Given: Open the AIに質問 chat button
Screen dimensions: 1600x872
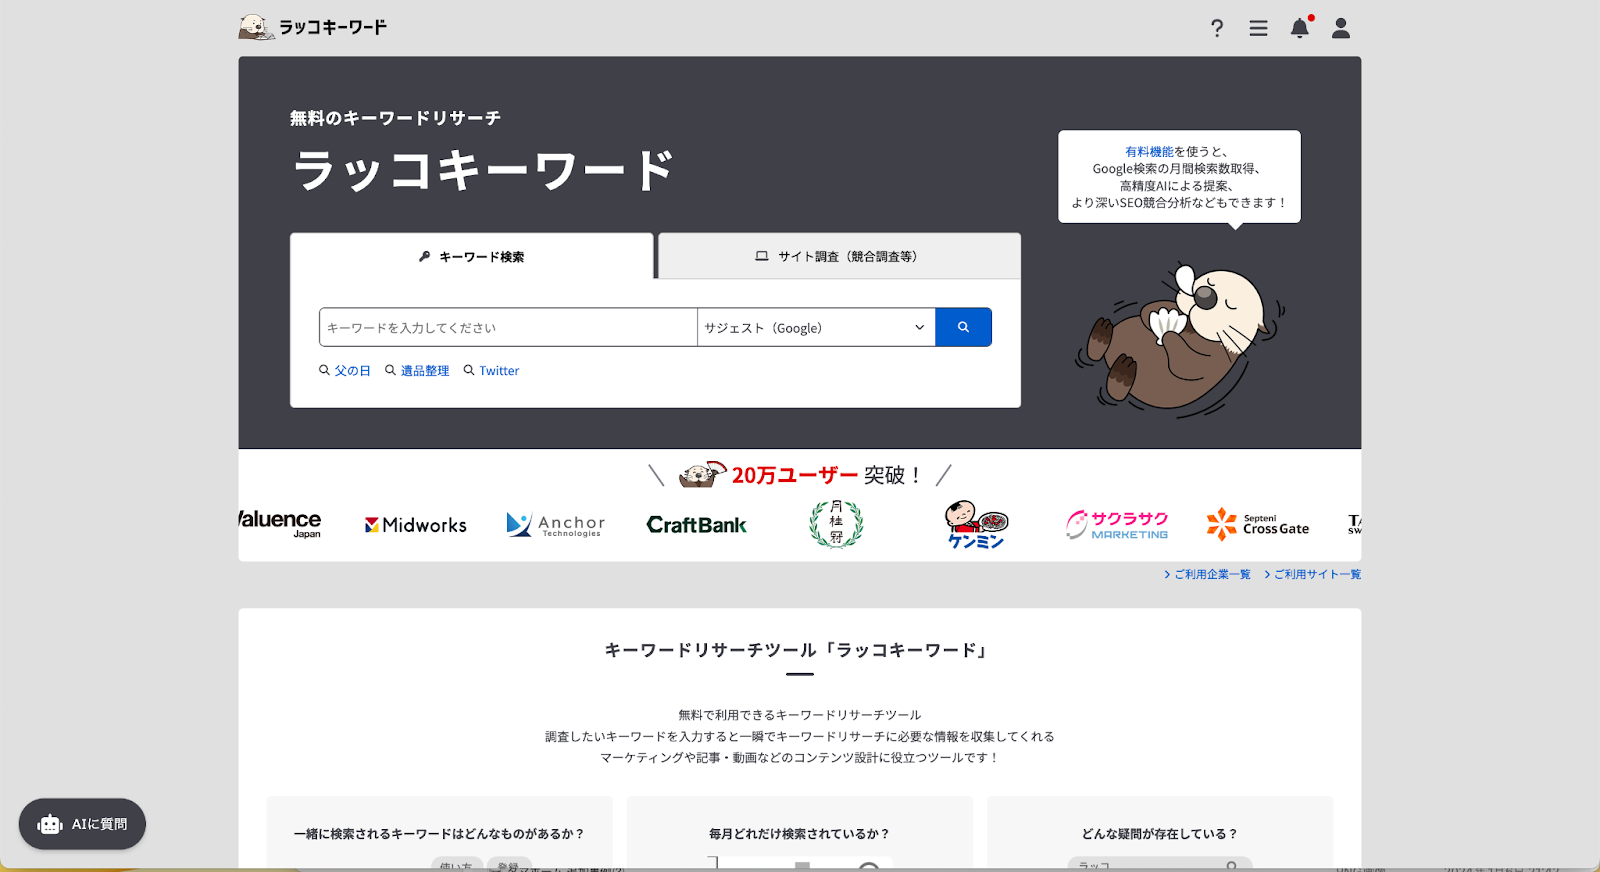Looking at the screenshot, I should pyautogui.click(x=82, y=824).
